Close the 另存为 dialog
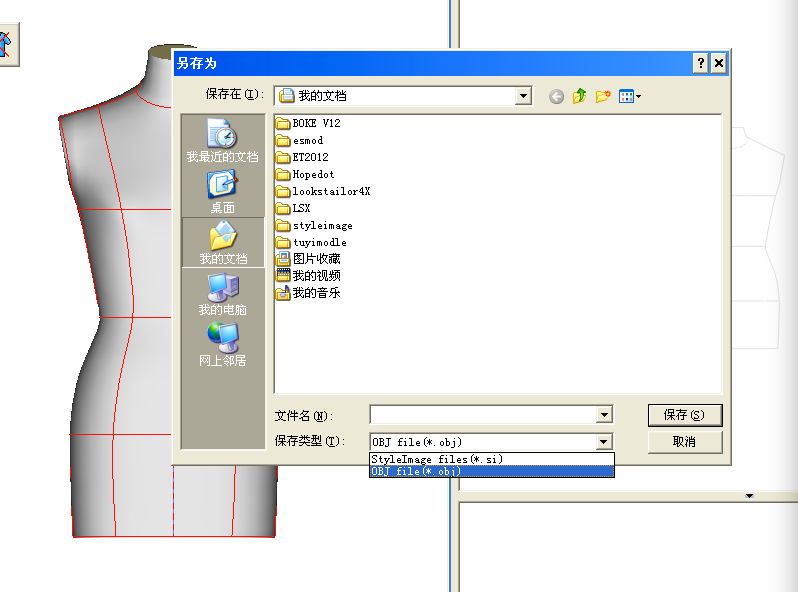The width and height of the screenshot is (798, 592). point(719,63)
